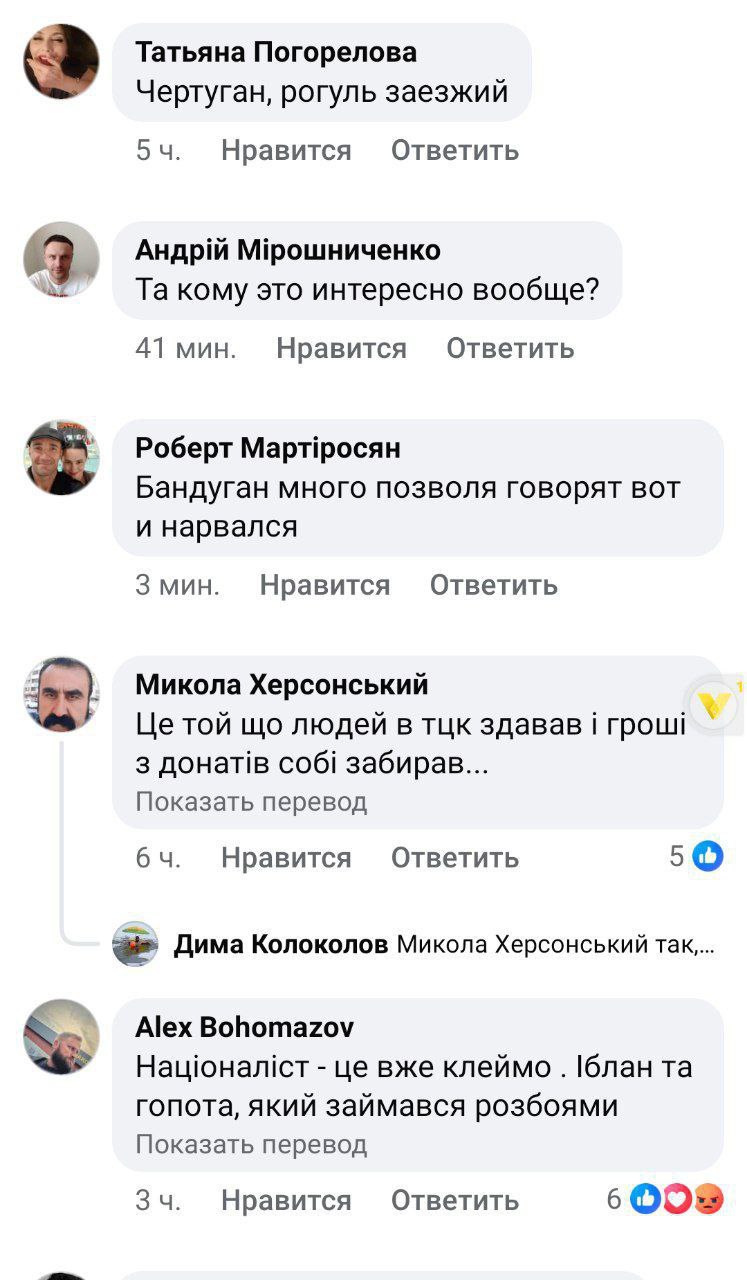747x1280 pixels.
Task: Click Нравится under Роберт Мартіросян's comment
Action: pyautogui.click(x=322, y=586)
